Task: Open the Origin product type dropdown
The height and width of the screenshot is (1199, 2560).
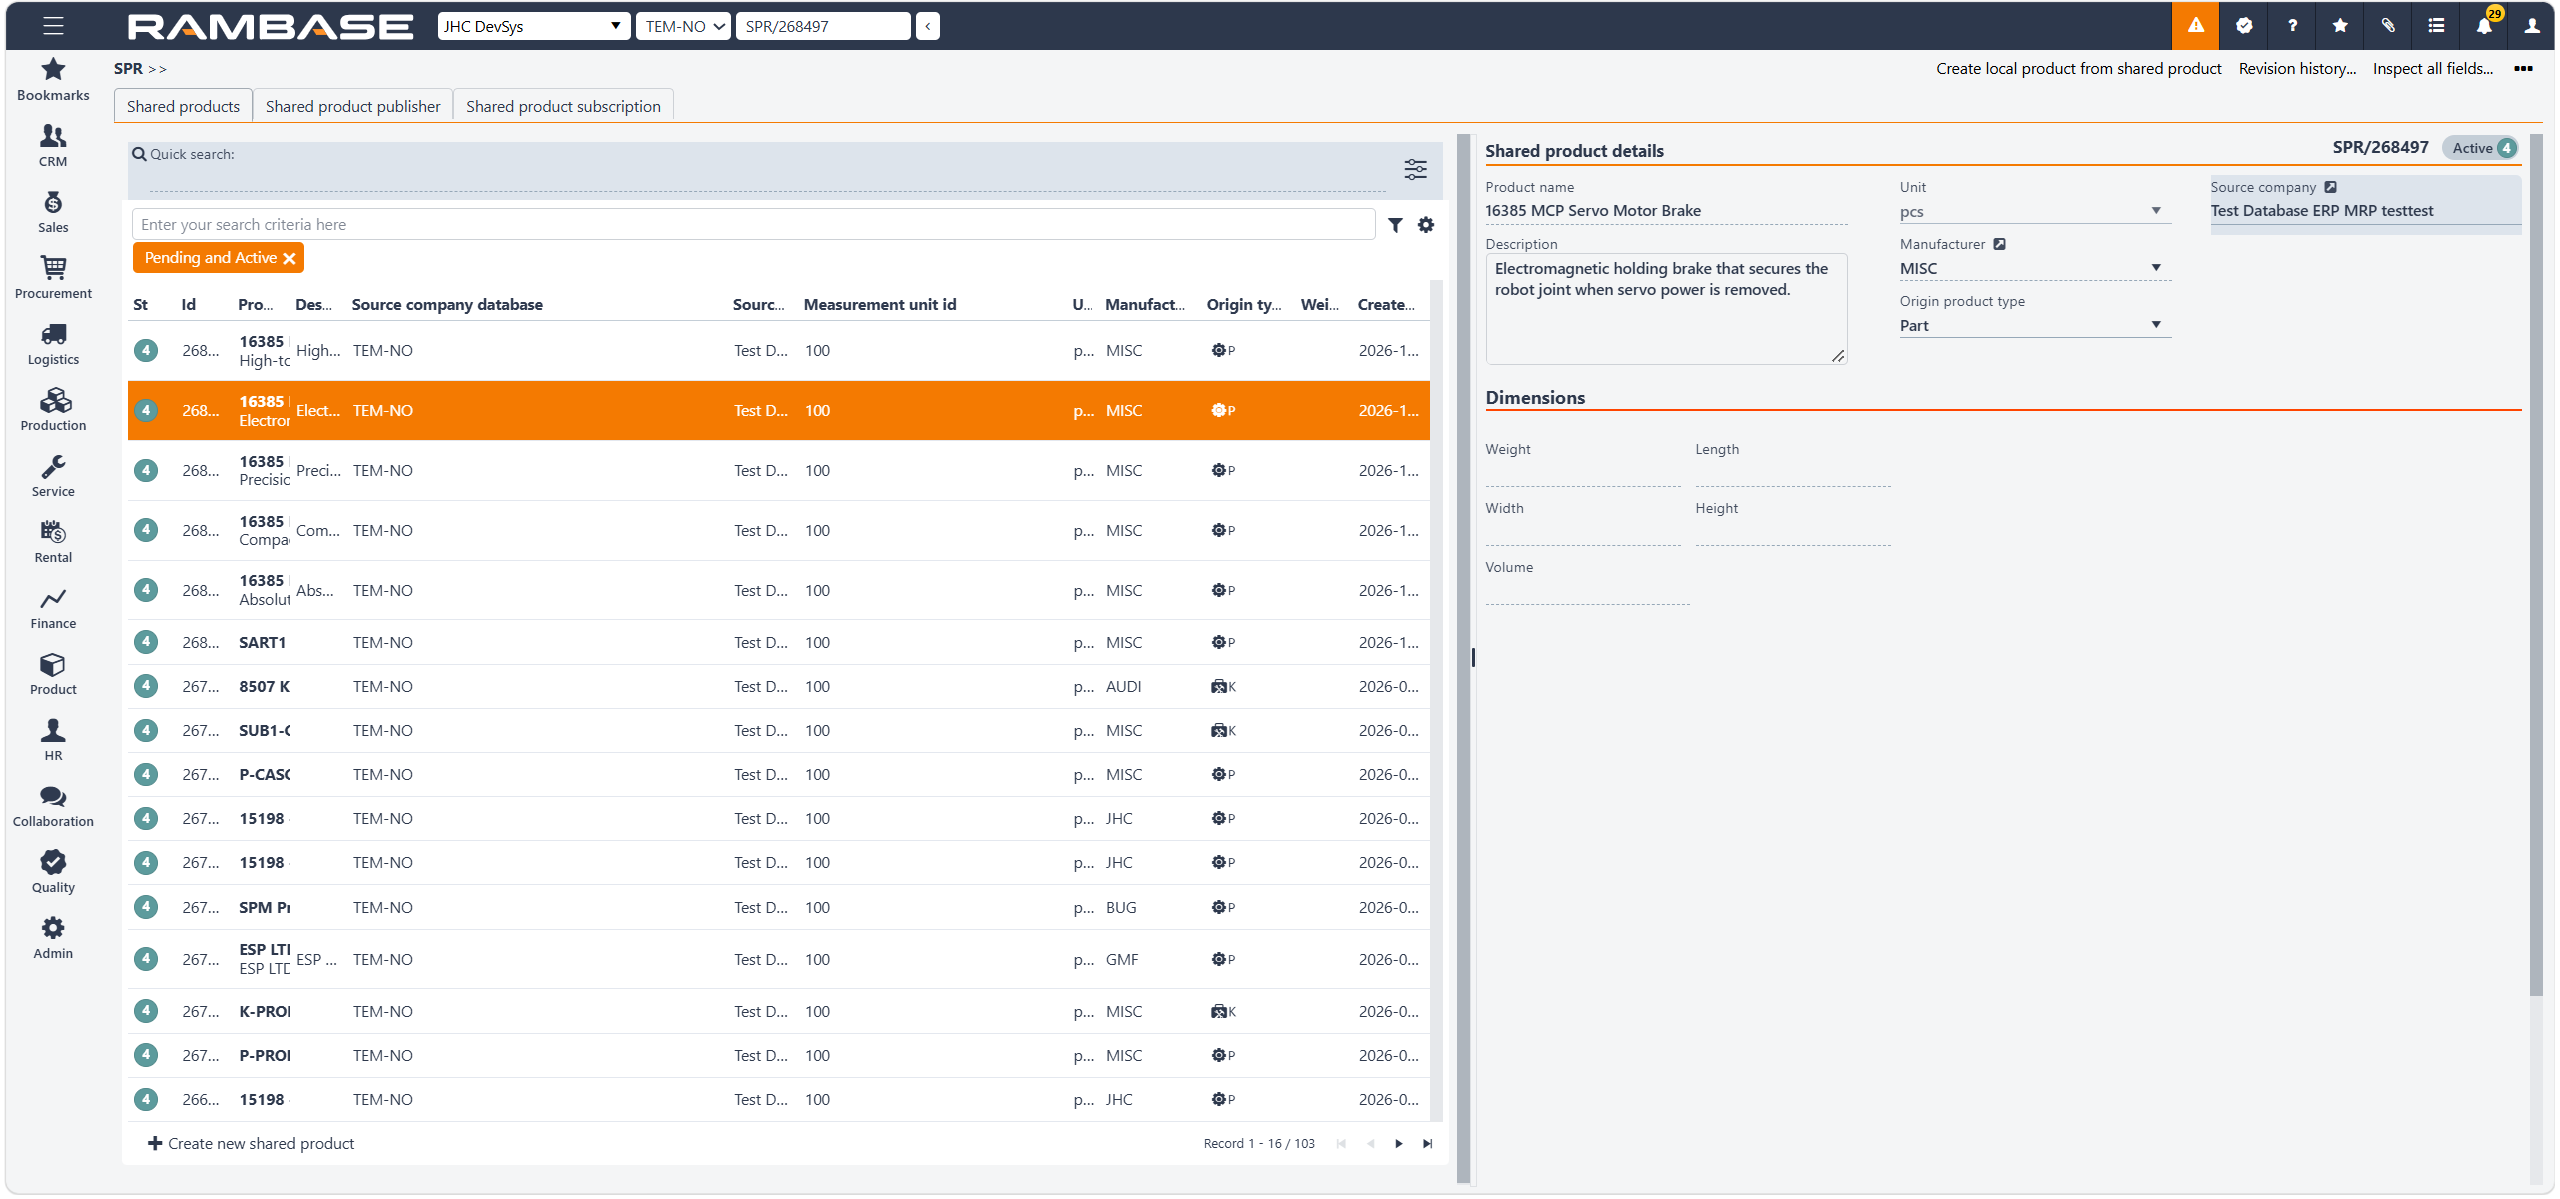Action: point(2155,325)
